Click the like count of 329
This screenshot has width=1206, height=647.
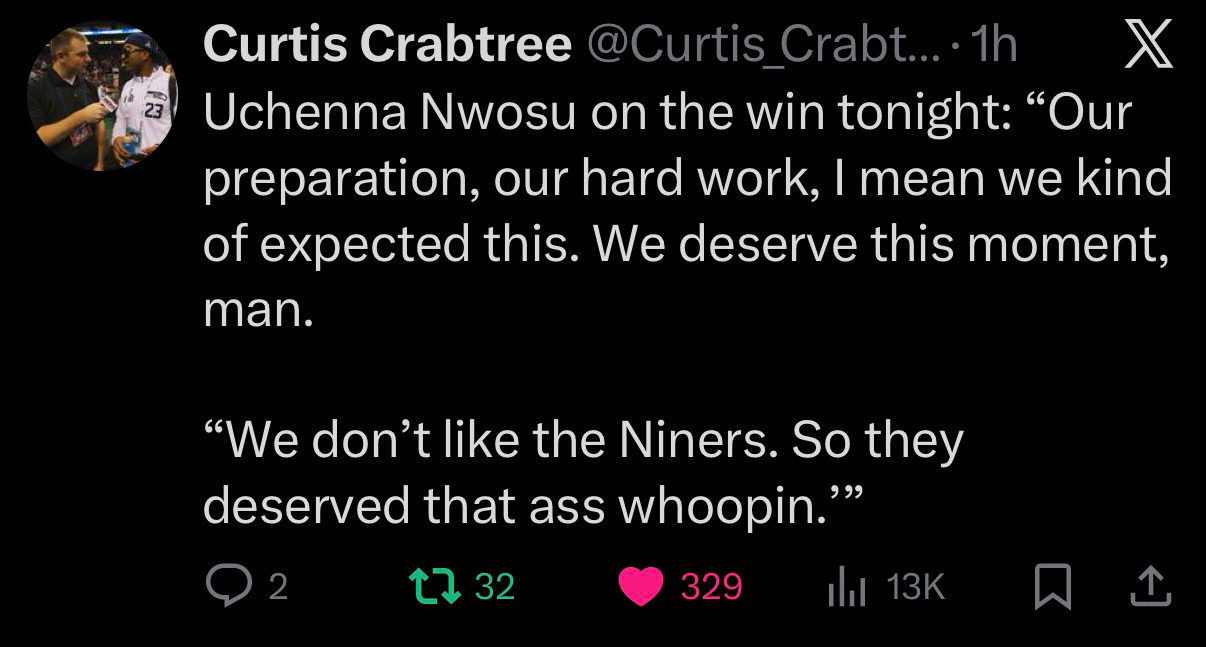click(711, 587)
